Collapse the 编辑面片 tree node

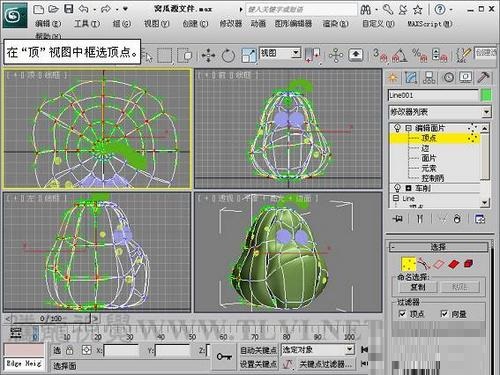(x=408, y=128)
